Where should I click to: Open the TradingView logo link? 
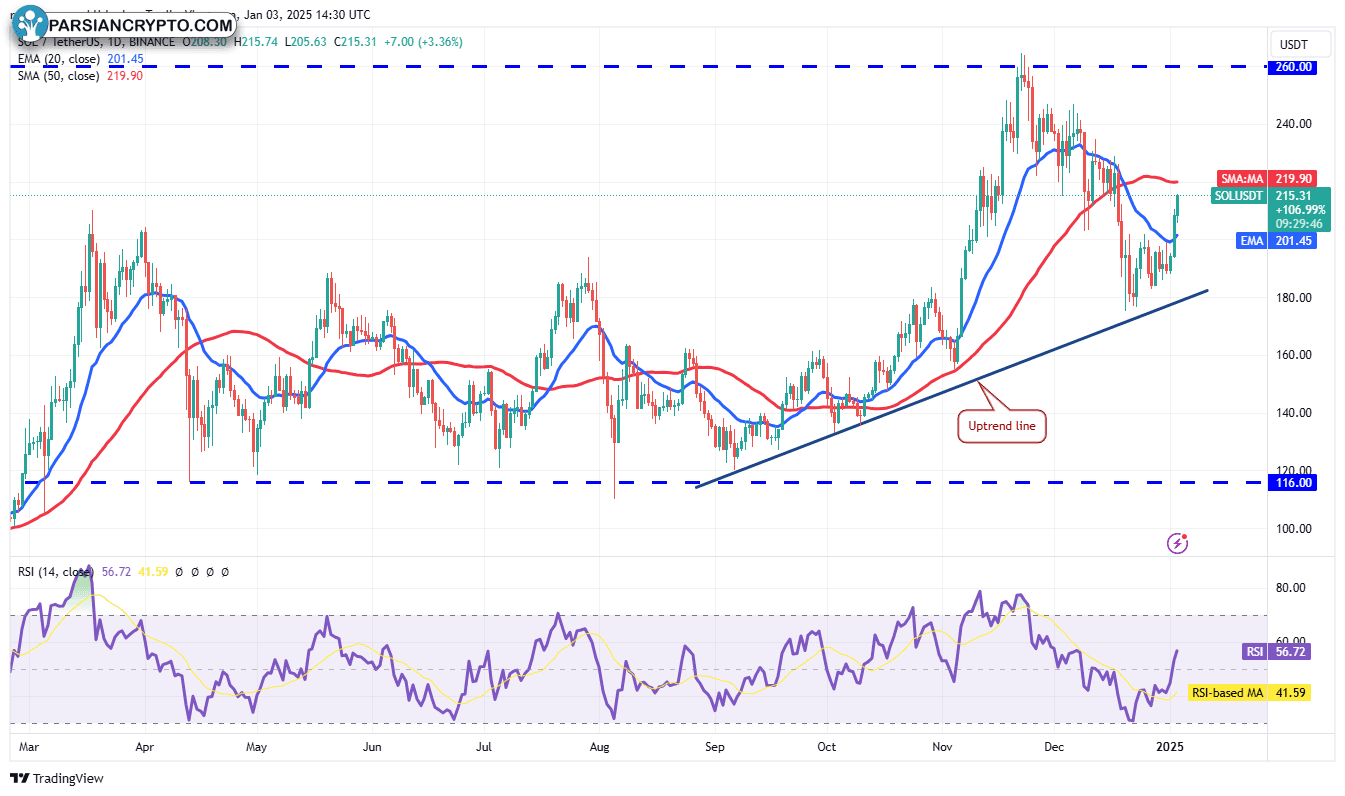[57, 778]
